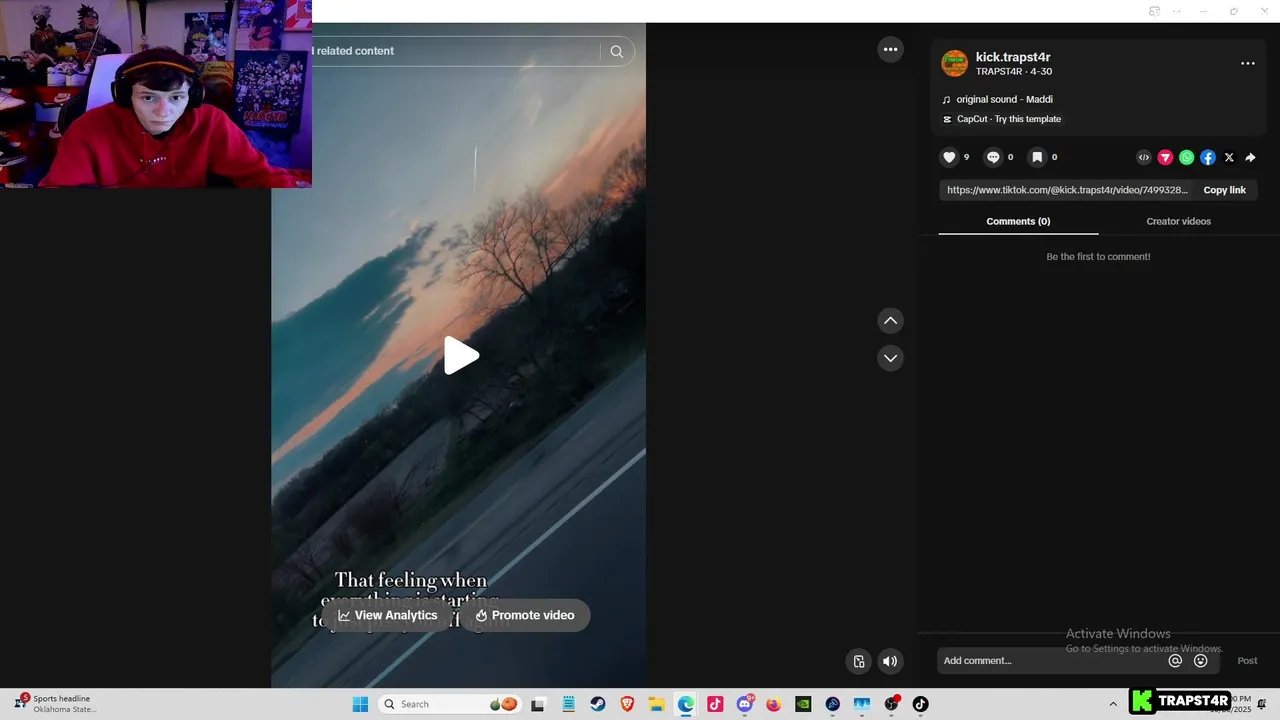Insert a mention with the @ icon

pyautogui.click(x=1175, y=660)
